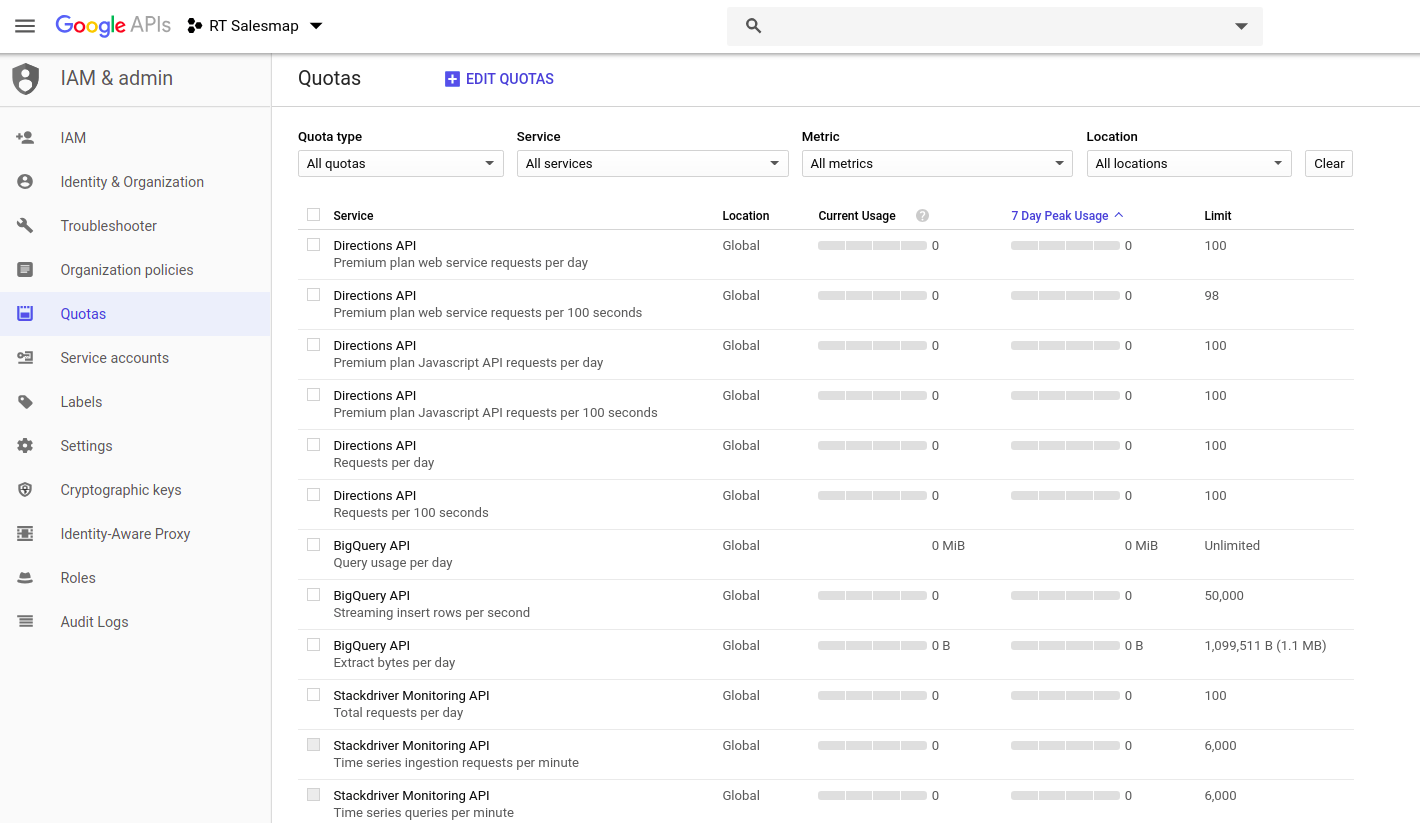Click the IAM add-person icon
The width and height of the screenshot is (1420, 823).
click(x=25, y=138)
